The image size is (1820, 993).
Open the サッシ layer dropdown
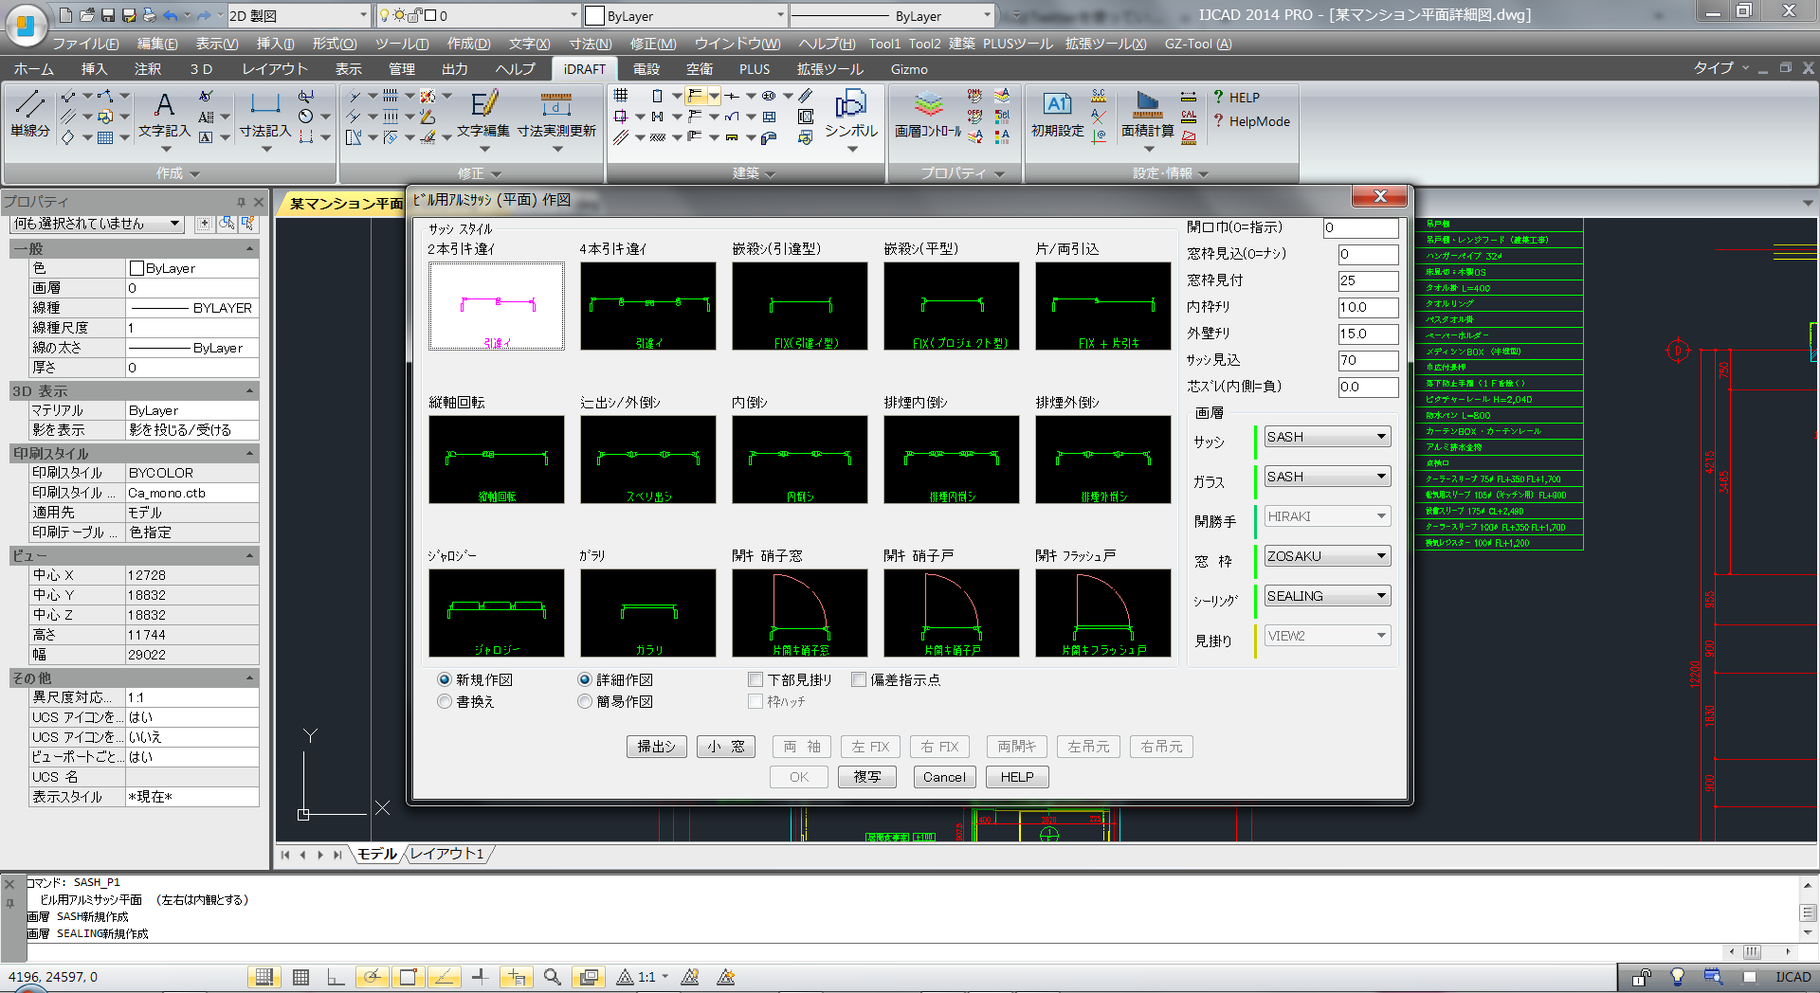[x=1327, y=437]
